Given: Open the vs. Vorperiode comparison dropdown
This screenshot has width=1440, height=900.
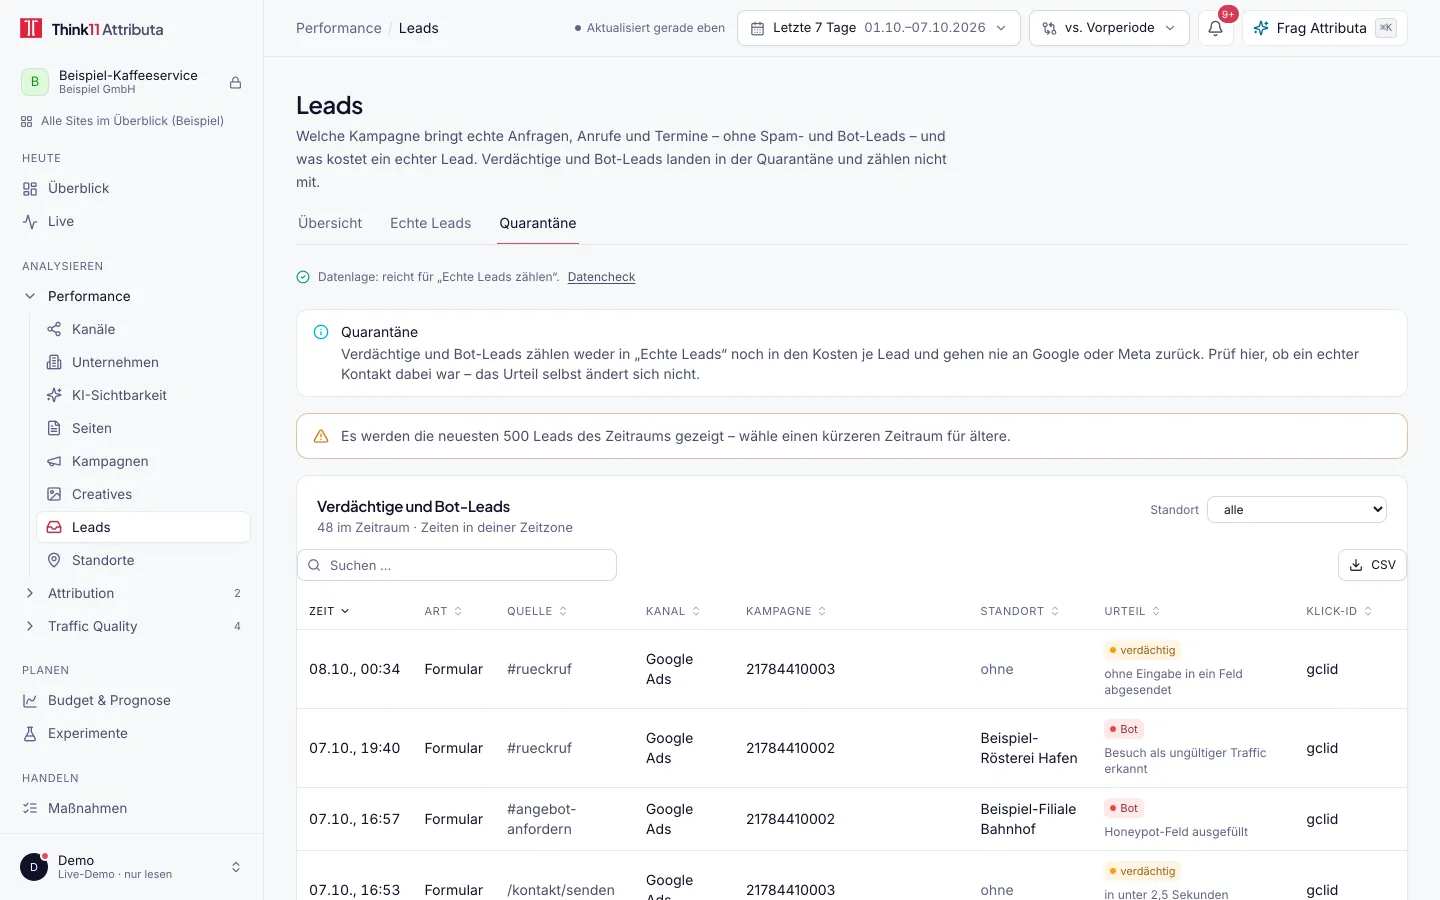Looking at the screenshot, I should pos(1108,28).
